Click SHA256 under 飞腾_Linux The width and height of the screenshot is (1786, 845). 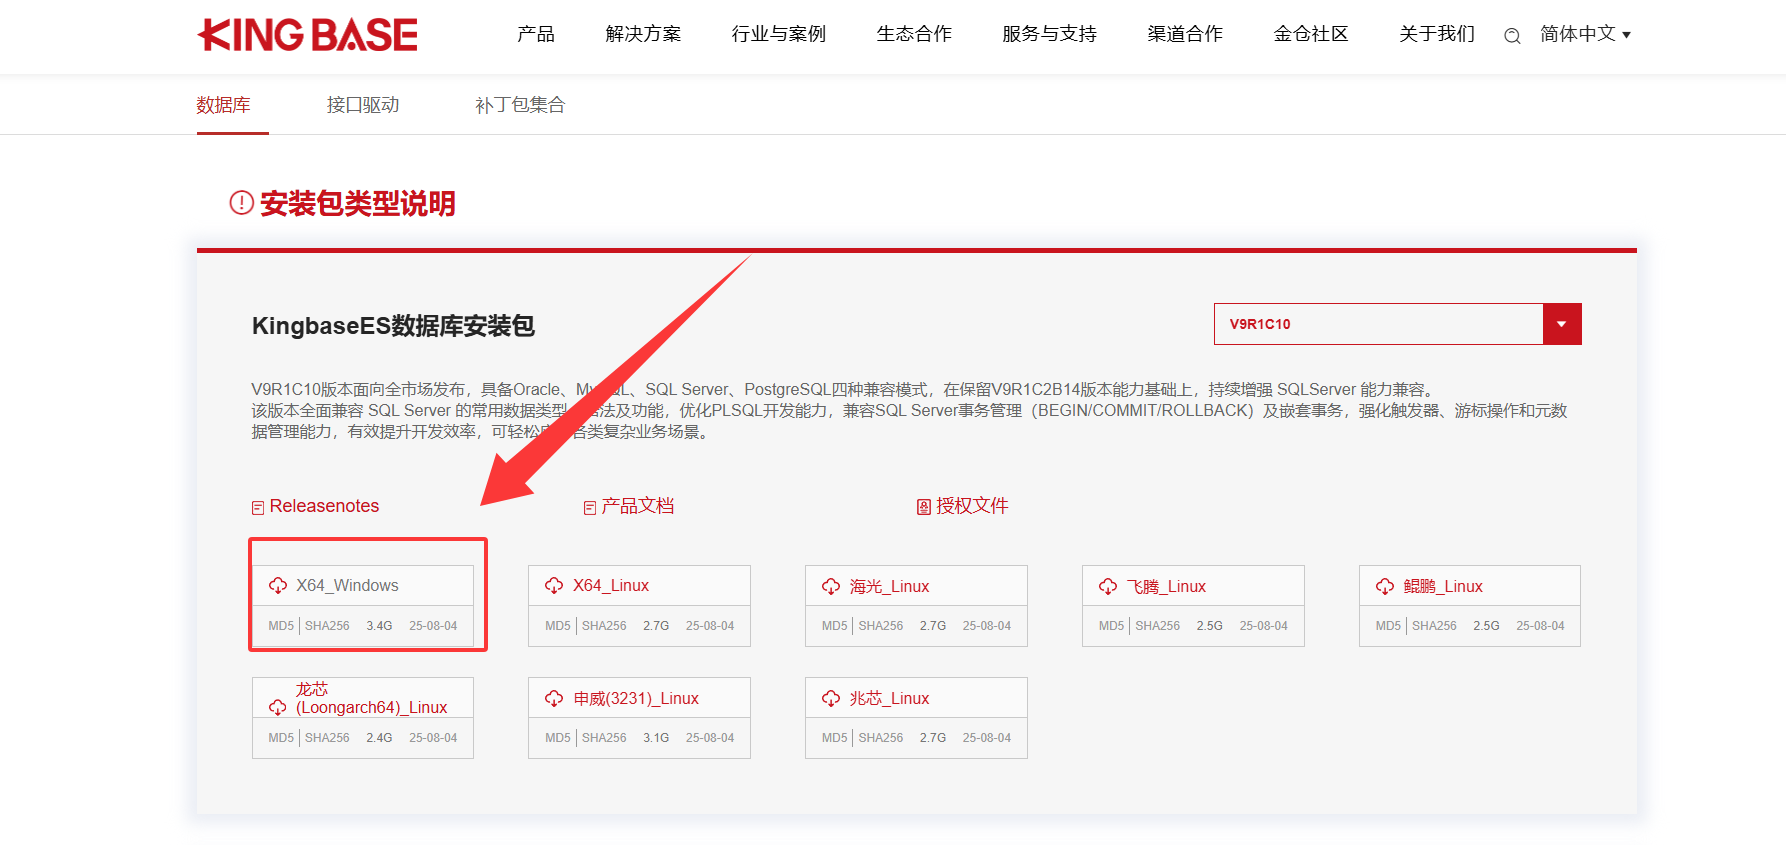point(1158,626)
